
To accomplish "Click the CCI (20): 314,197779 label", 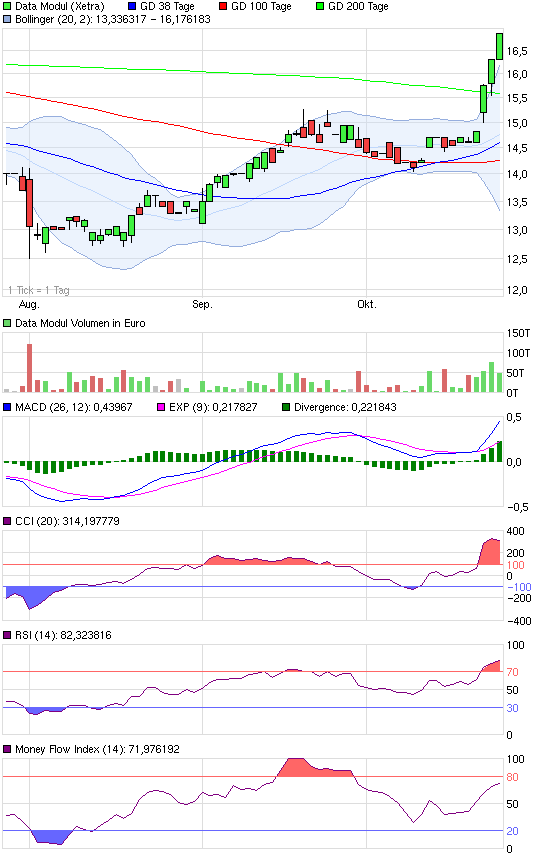I will pyautogui.click(x=67, y=521).
